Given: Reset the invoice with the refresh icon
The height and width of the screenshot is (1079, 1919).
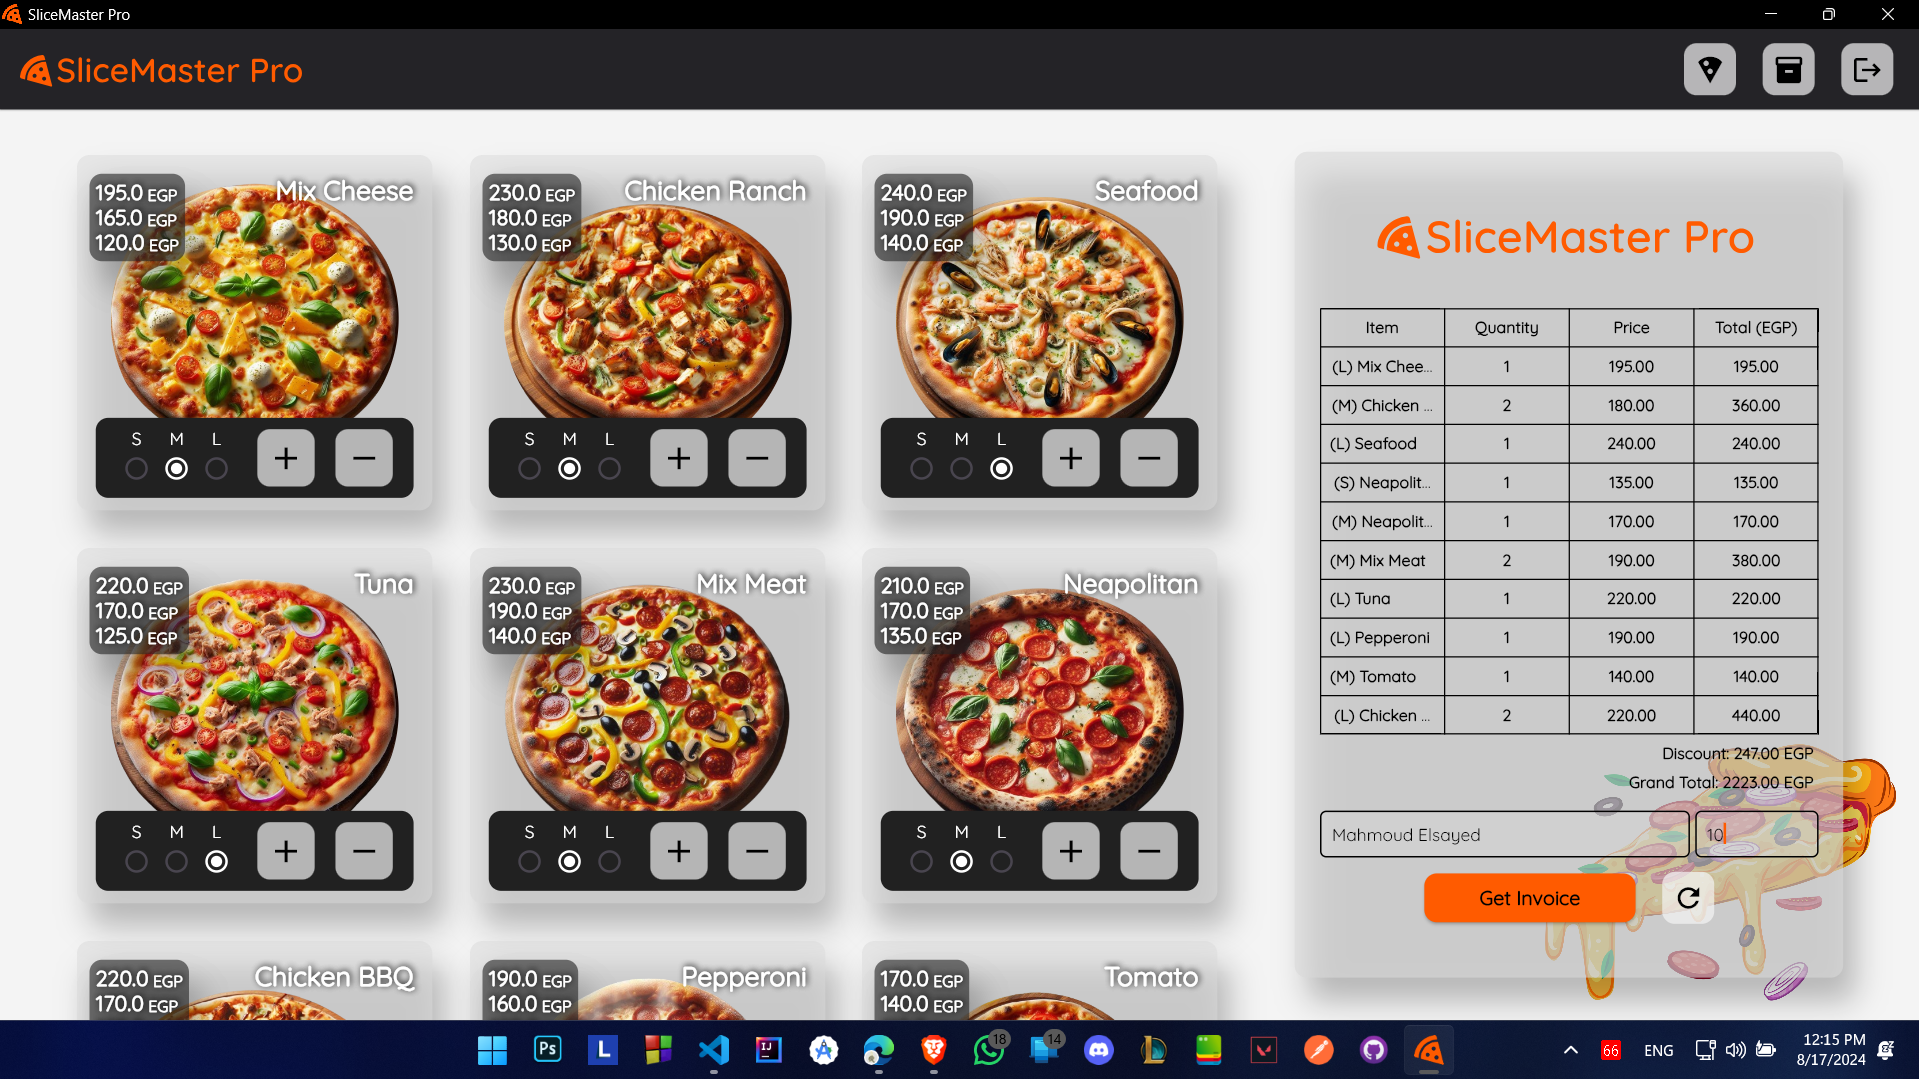Looking at the screenshot, I should pyautogui.click(x=1688, y=898).
